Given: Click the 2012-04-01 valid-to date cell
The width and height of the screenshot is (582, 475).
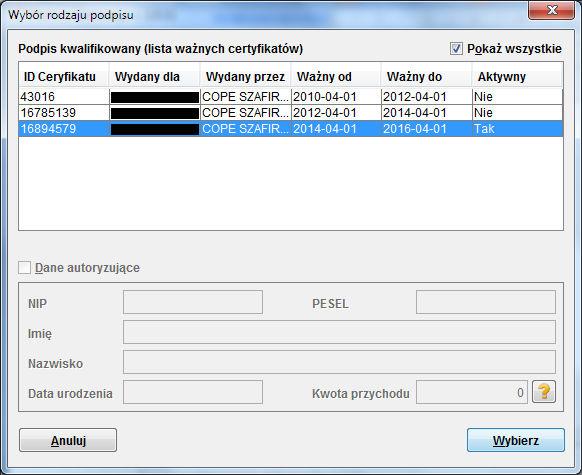Looking at the screenshot, I should click(426, 97).
